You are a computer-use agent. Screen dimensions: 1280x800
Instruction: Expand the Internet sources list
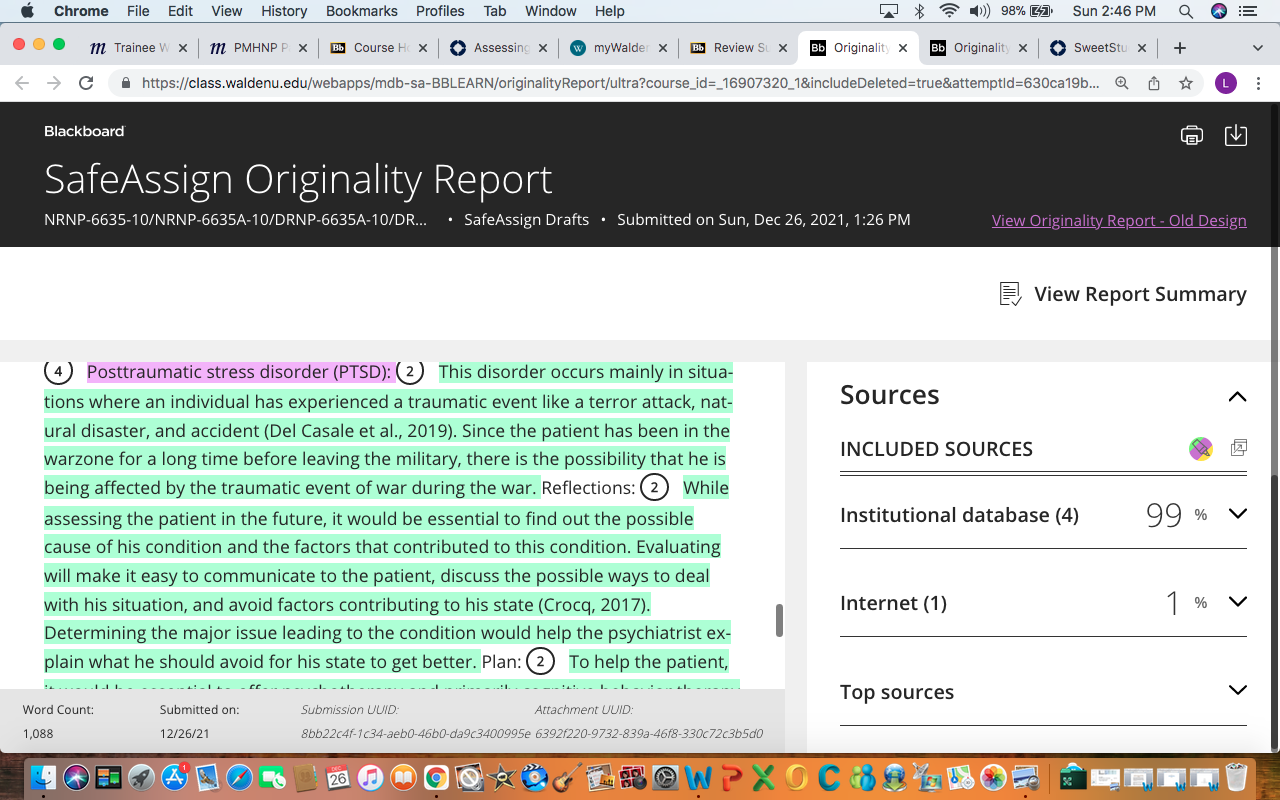tap(1237, 602)
